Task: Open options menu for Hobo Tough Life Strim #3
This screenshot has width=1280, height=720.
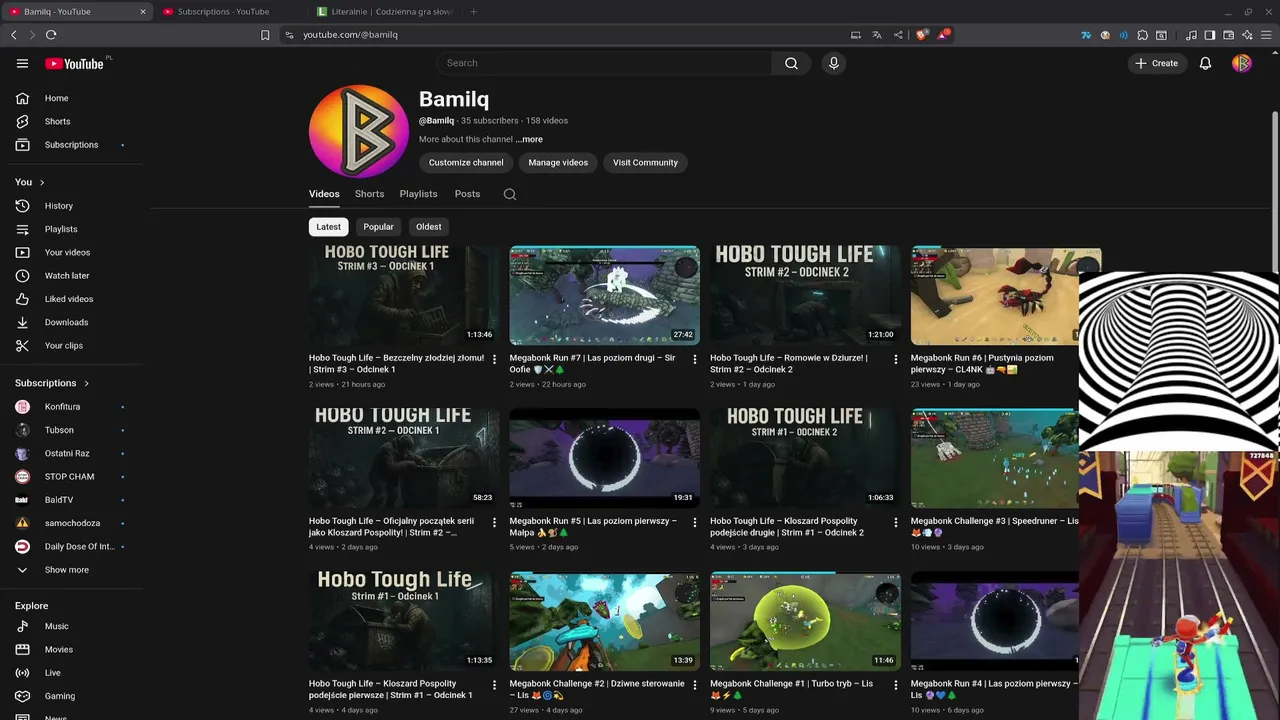Action: [x=494, y=358]
